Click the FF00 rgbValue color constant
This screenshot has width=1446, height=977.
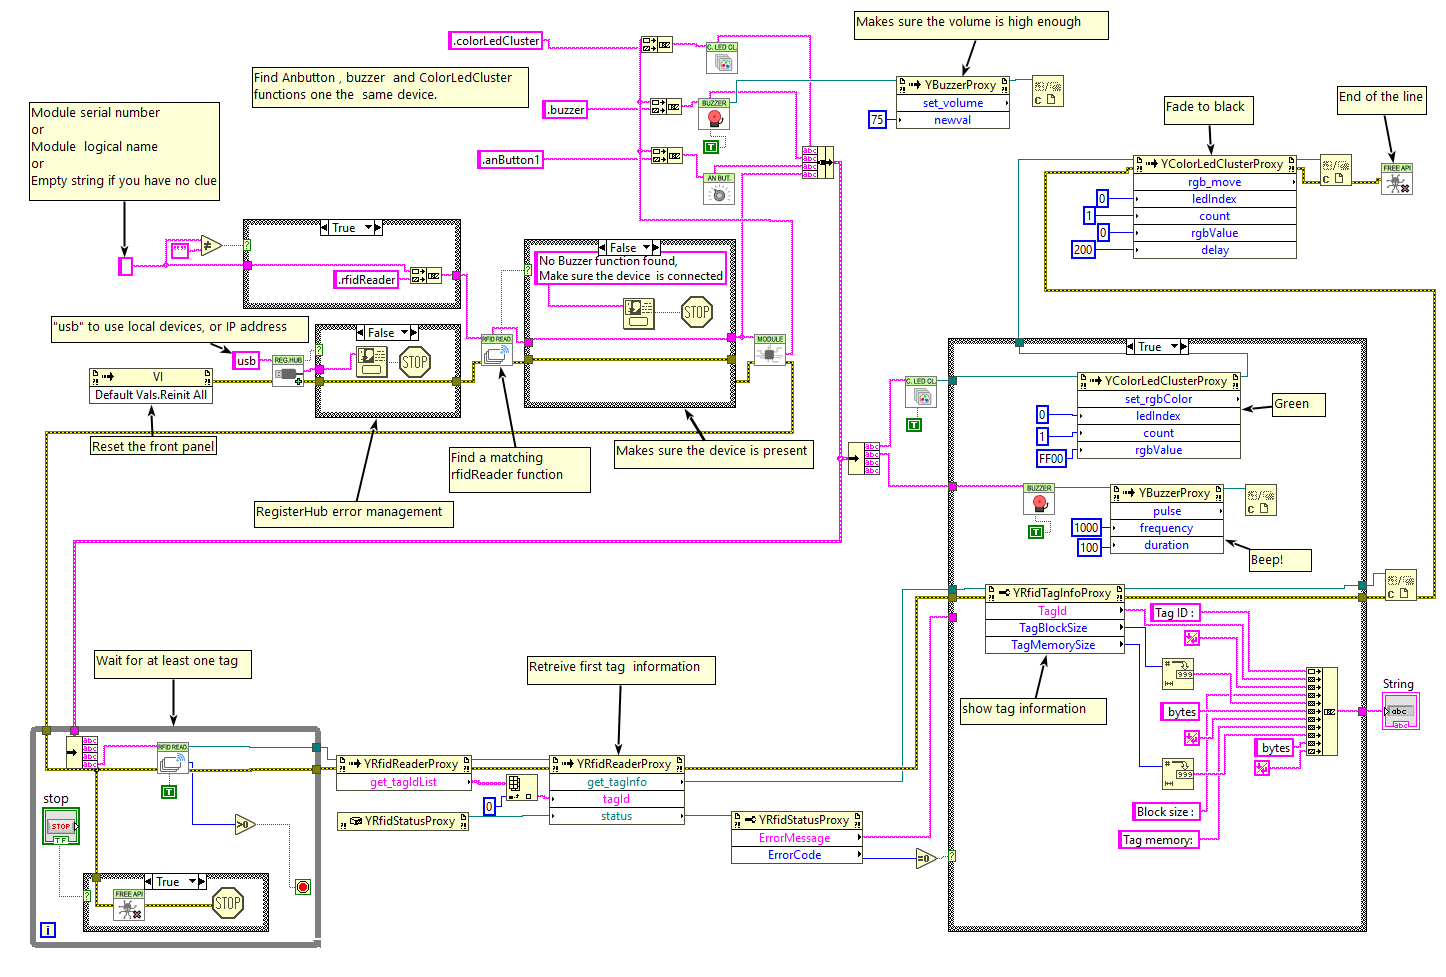tap(1051, 459)
